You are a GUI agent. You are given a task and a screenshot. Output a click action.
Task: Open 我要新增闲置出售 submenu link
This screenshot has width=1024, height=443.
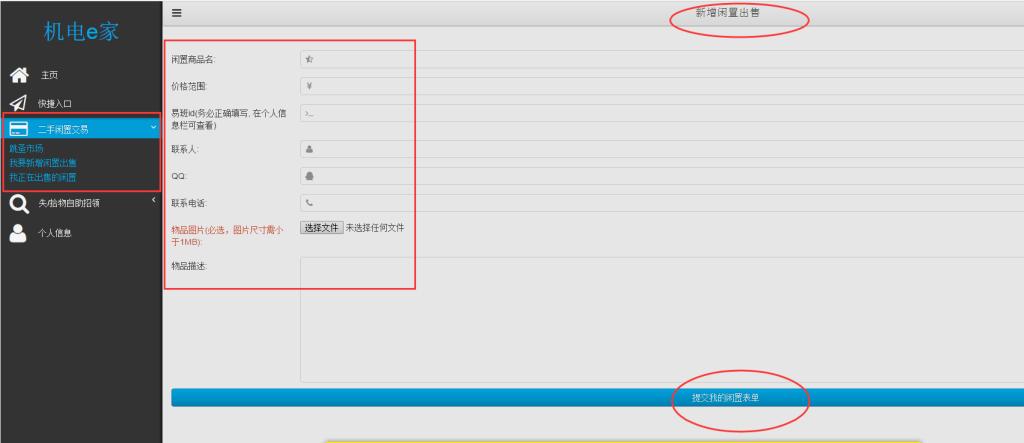(42, 163)
